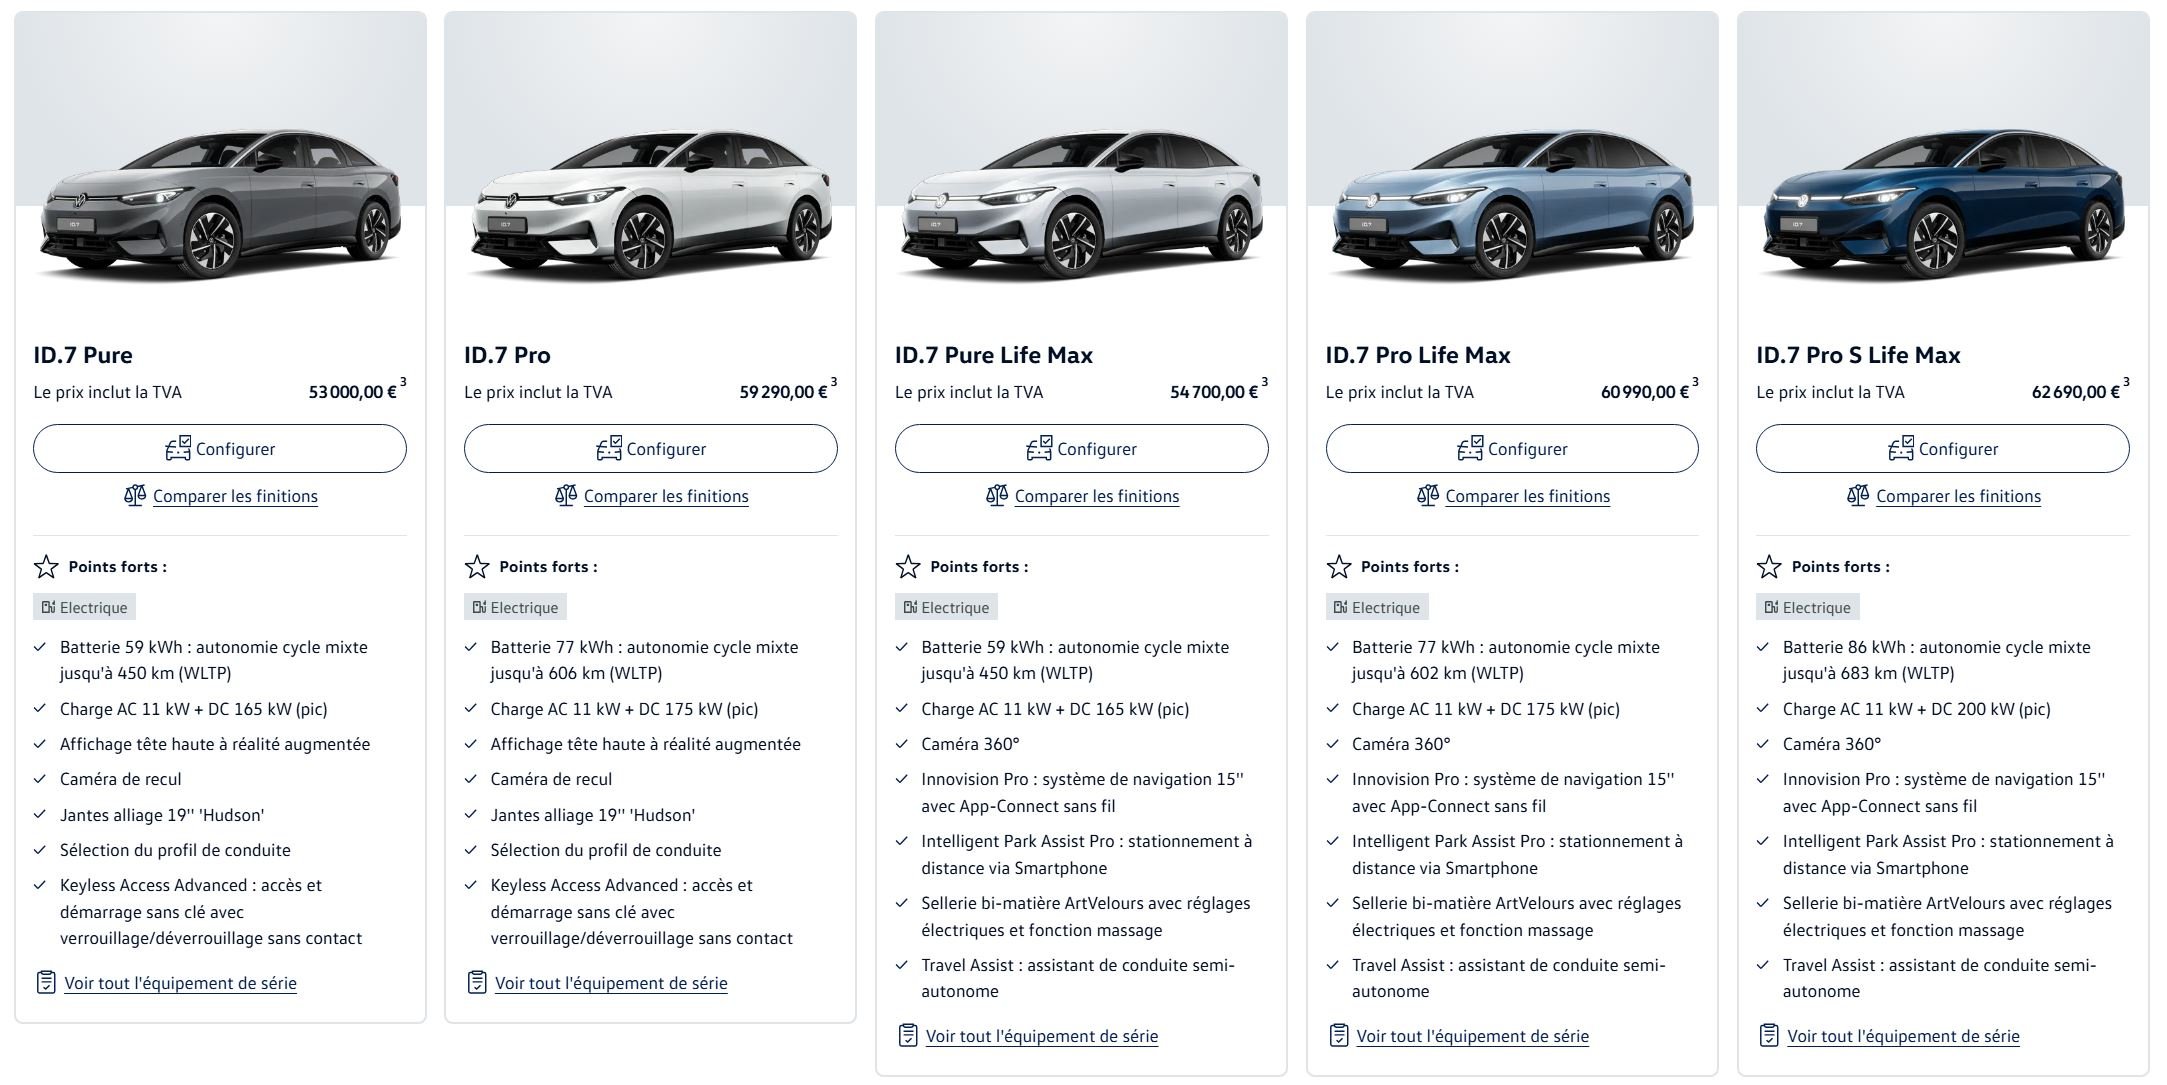
Task: Select the dark blue ID.7 Pro S Life Max image
Action: coord(1943,205)
